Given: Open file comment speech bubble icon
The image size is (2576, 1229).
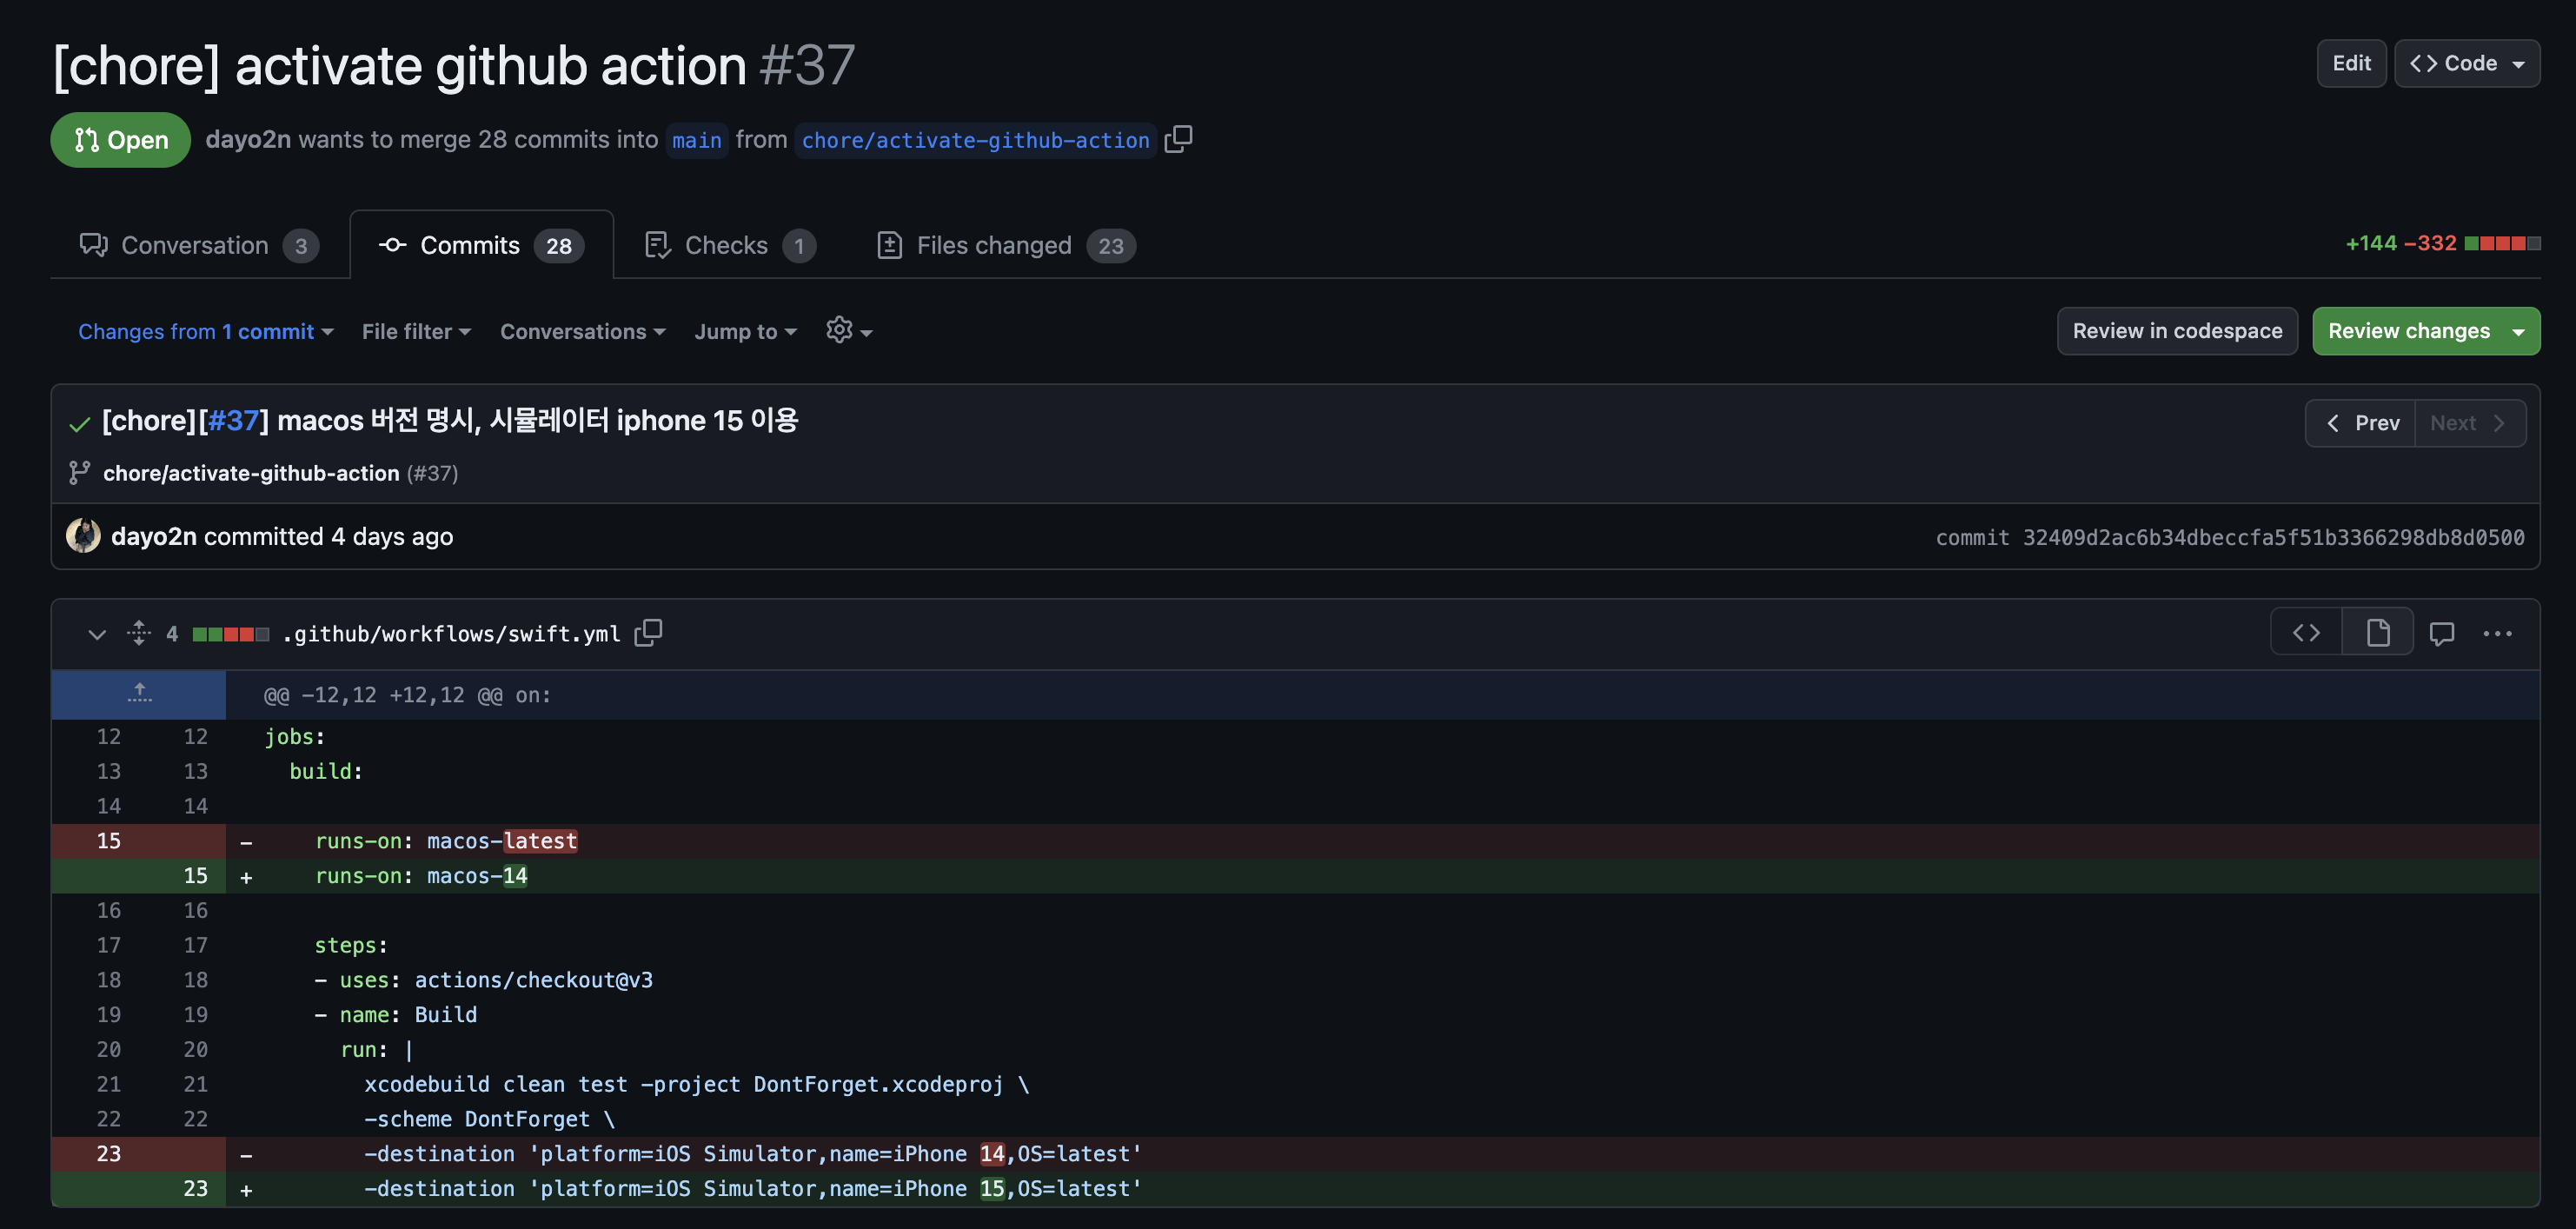Looking at the screenshot, I should [x=2441, y=633].
